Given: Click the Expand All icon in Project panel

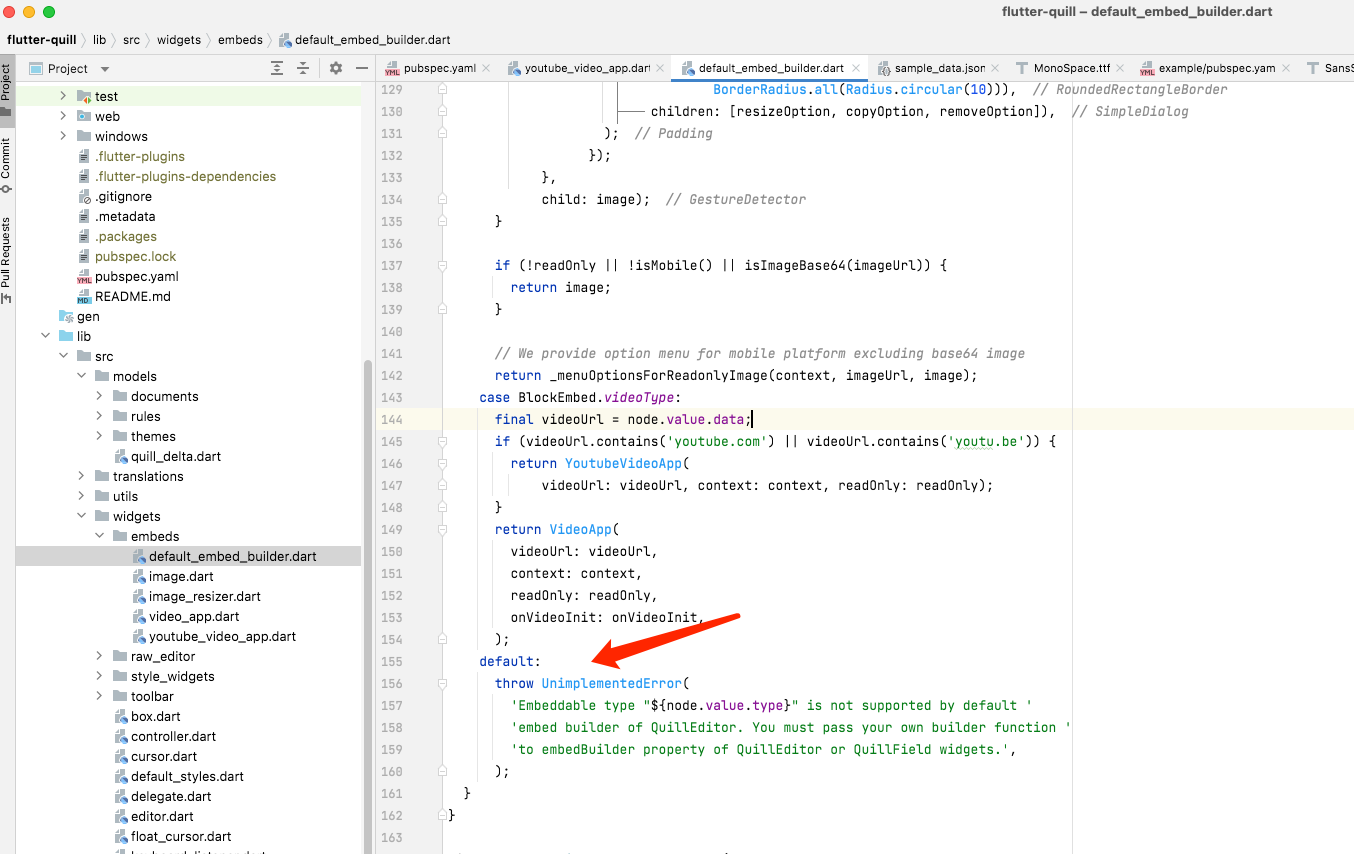Looking at the screenshot, I should [x=277, y=68].
